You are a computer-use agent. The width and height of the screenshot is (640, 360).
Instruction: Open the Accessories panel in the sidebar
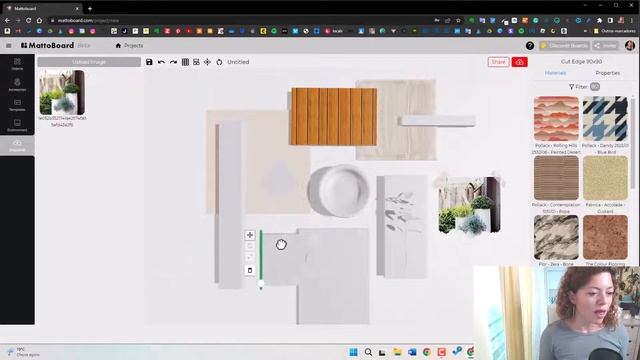17,85
